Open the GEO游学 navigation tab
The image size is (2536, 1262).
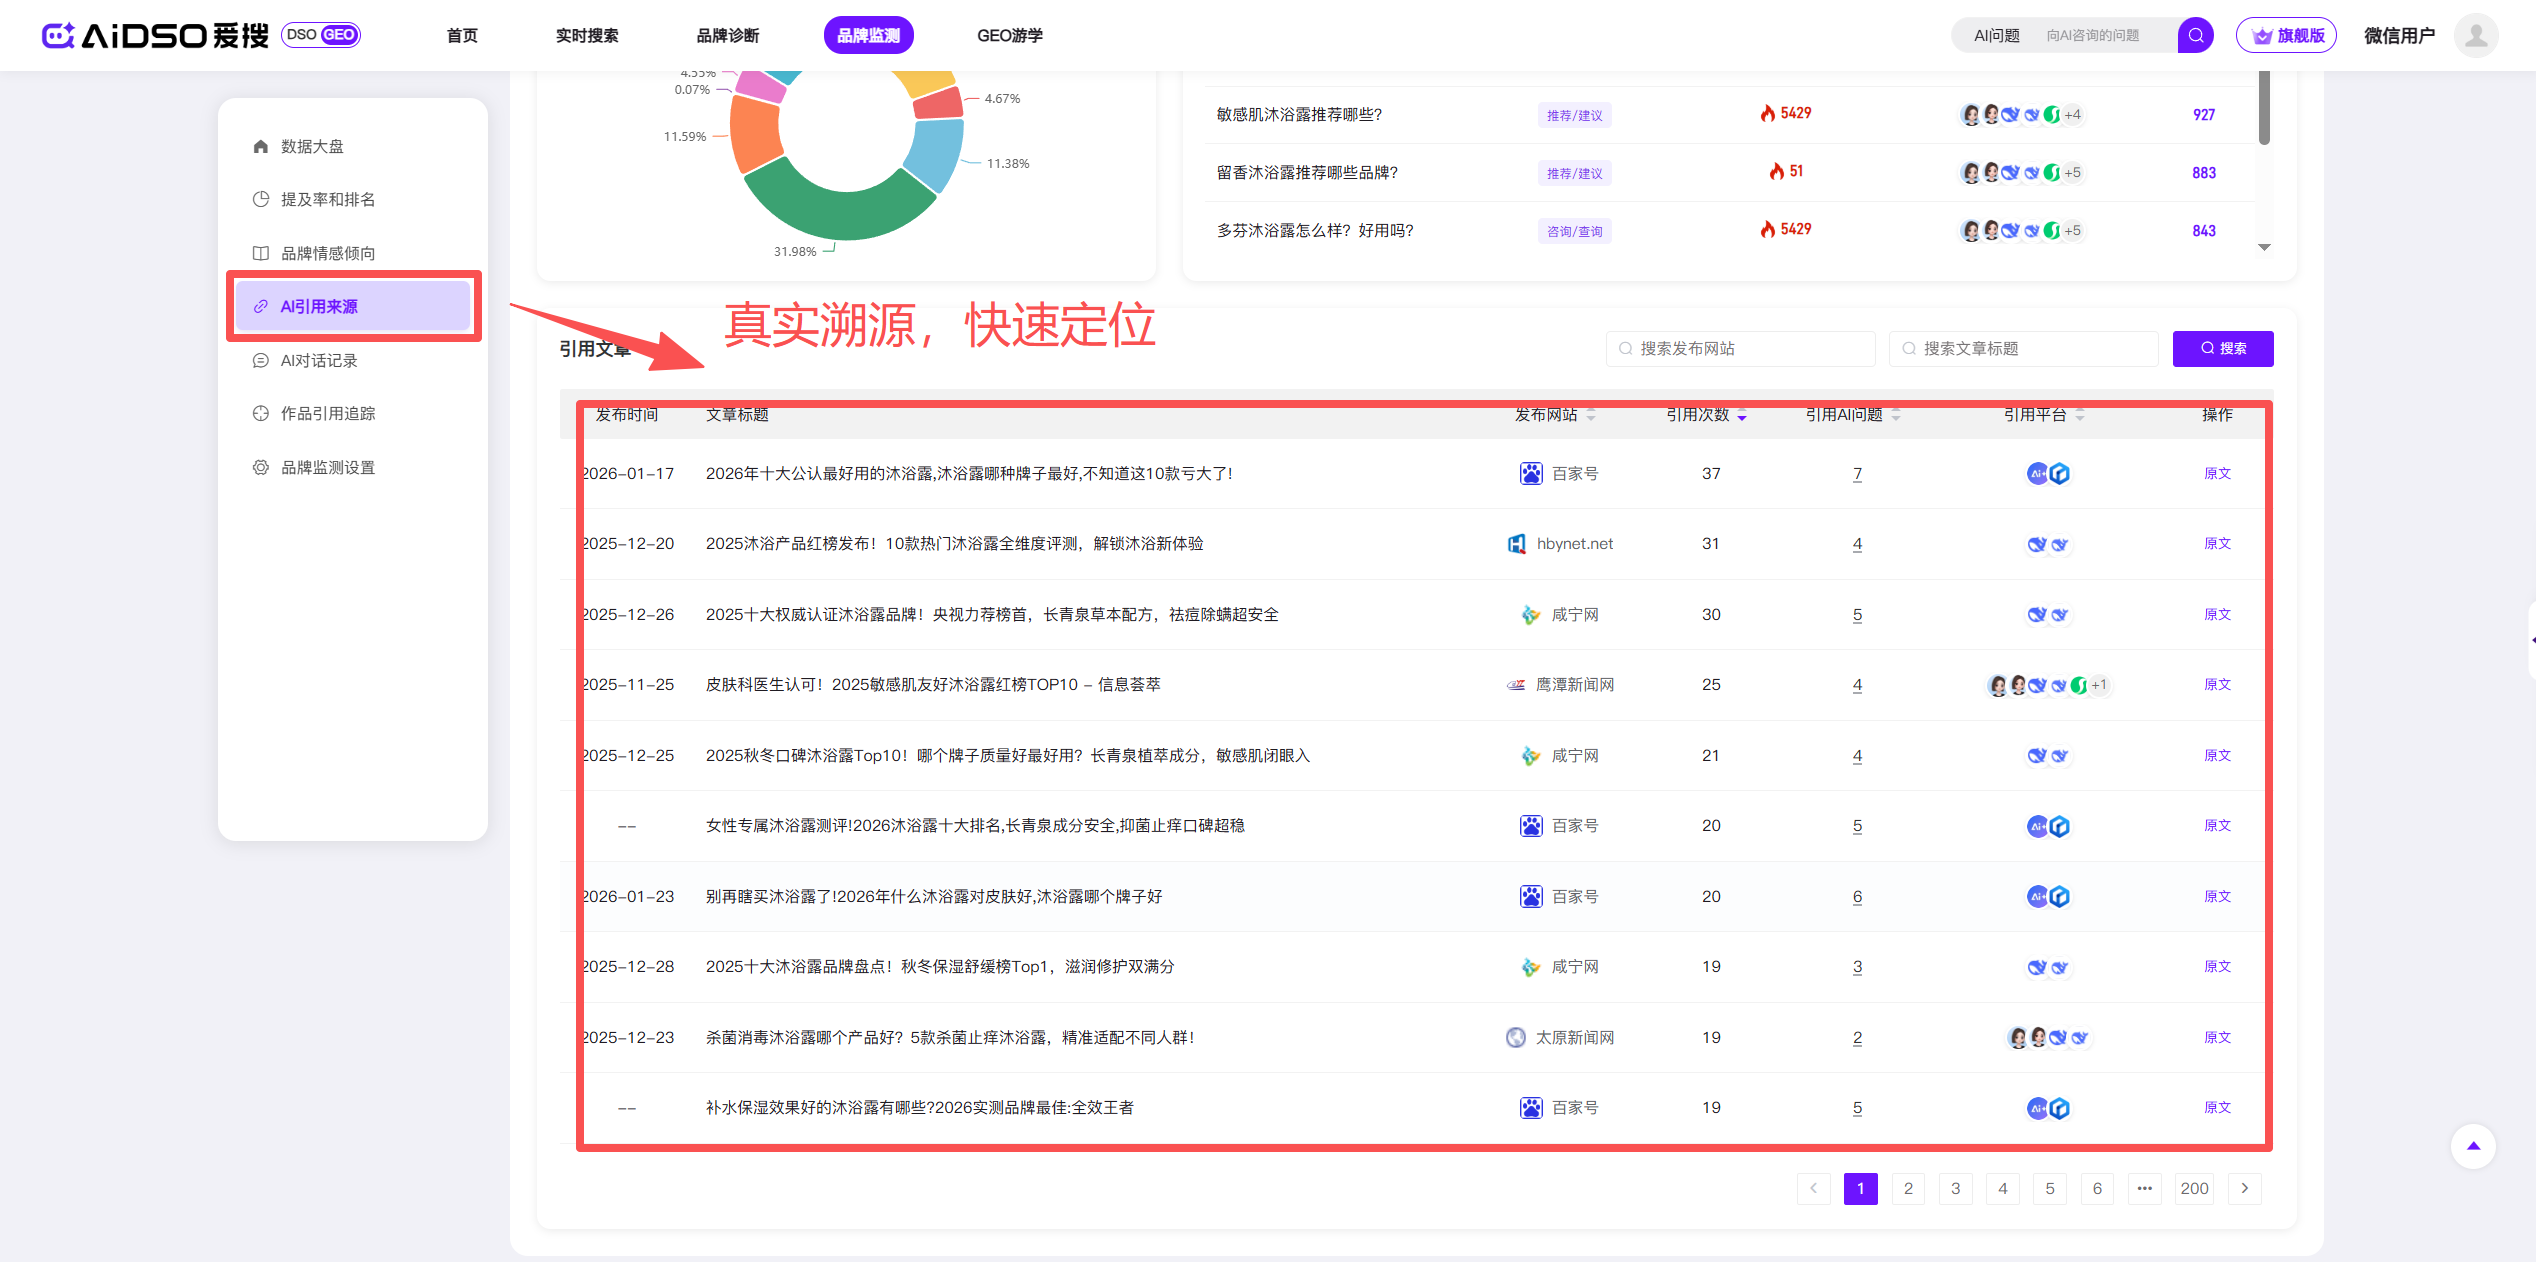pyautogui.click(x=1009, y=35)
